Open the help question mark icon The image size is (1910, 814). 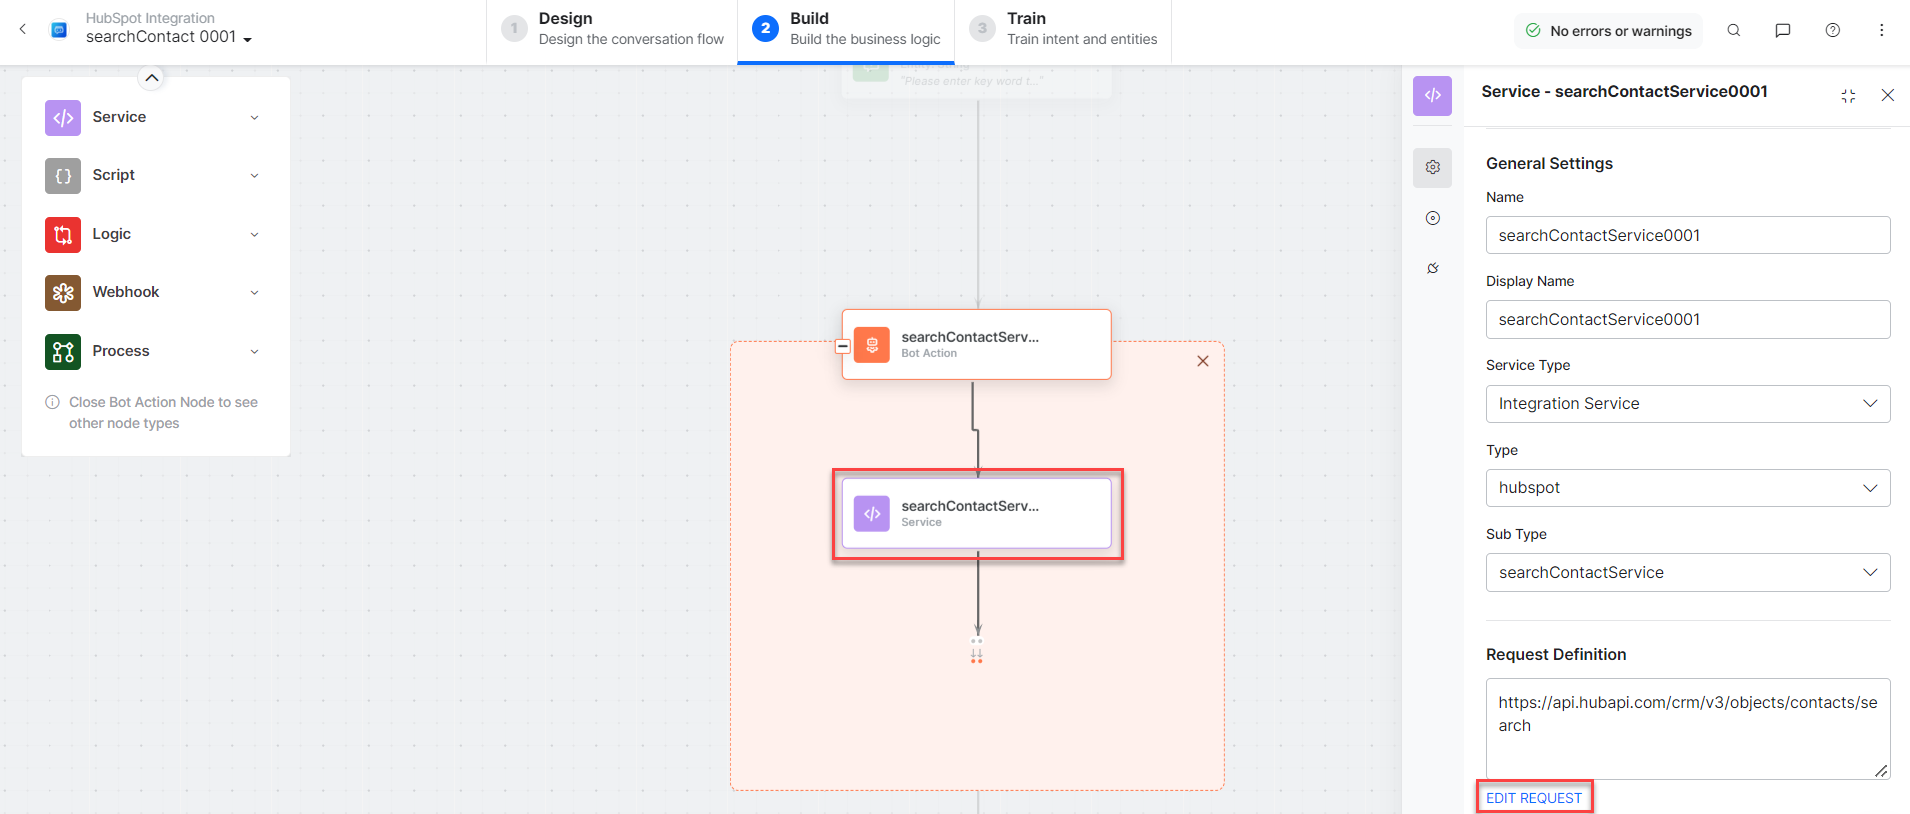(1832, 31)
